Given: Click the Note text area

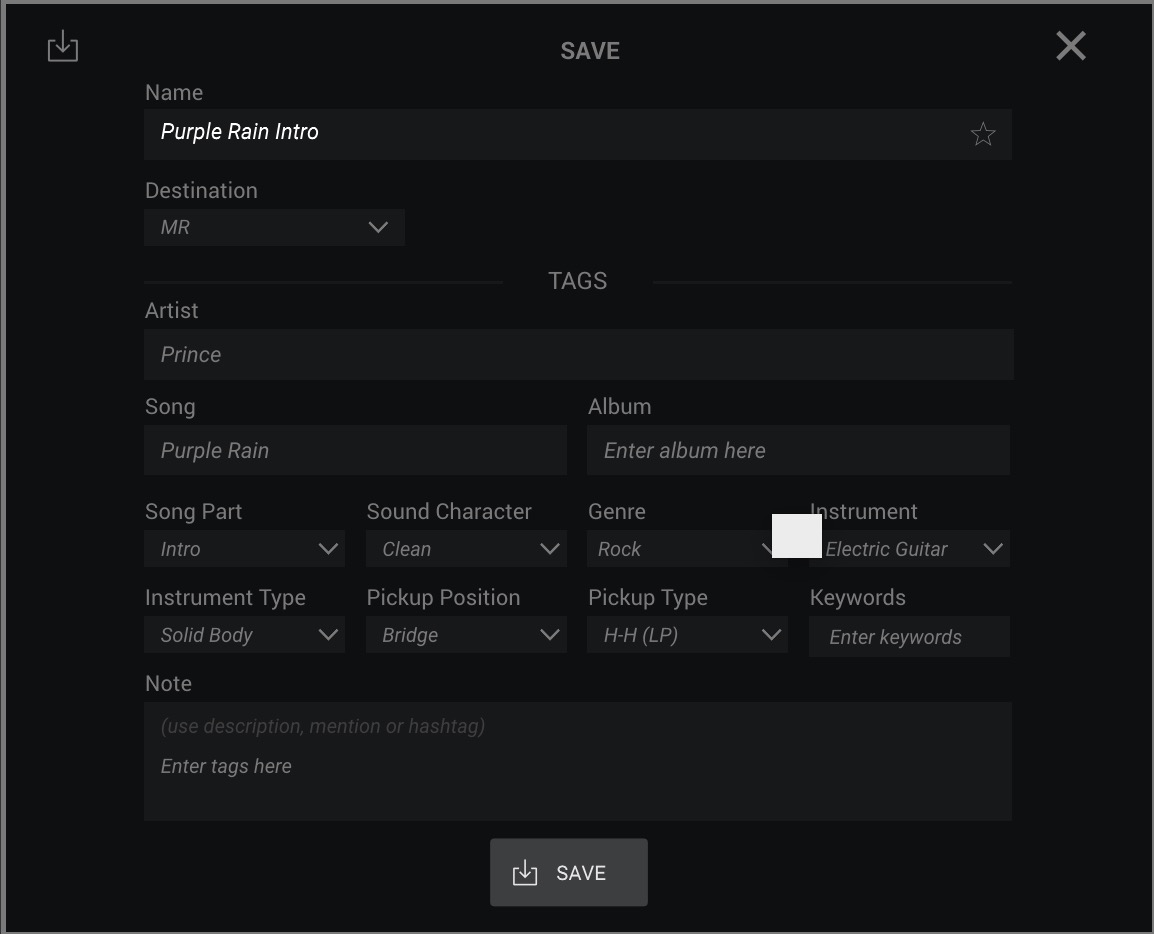Looking at the screenshot, I should [x=578, y=761].
